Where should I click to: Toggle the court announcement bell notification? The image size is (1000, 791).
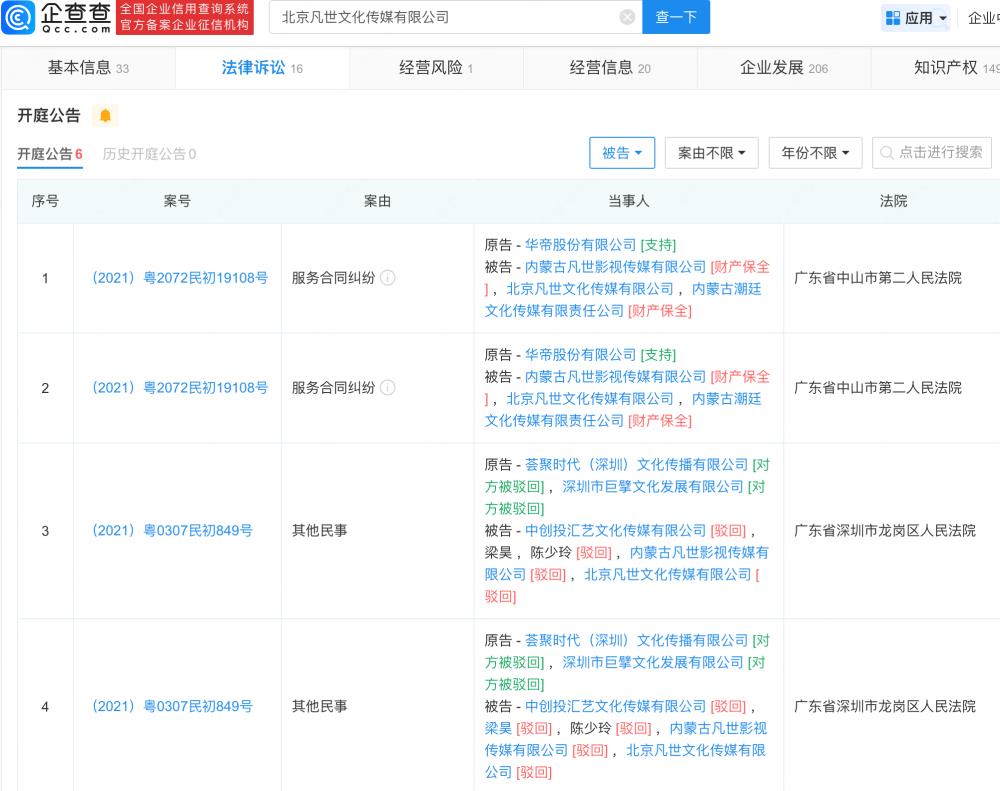105,116
